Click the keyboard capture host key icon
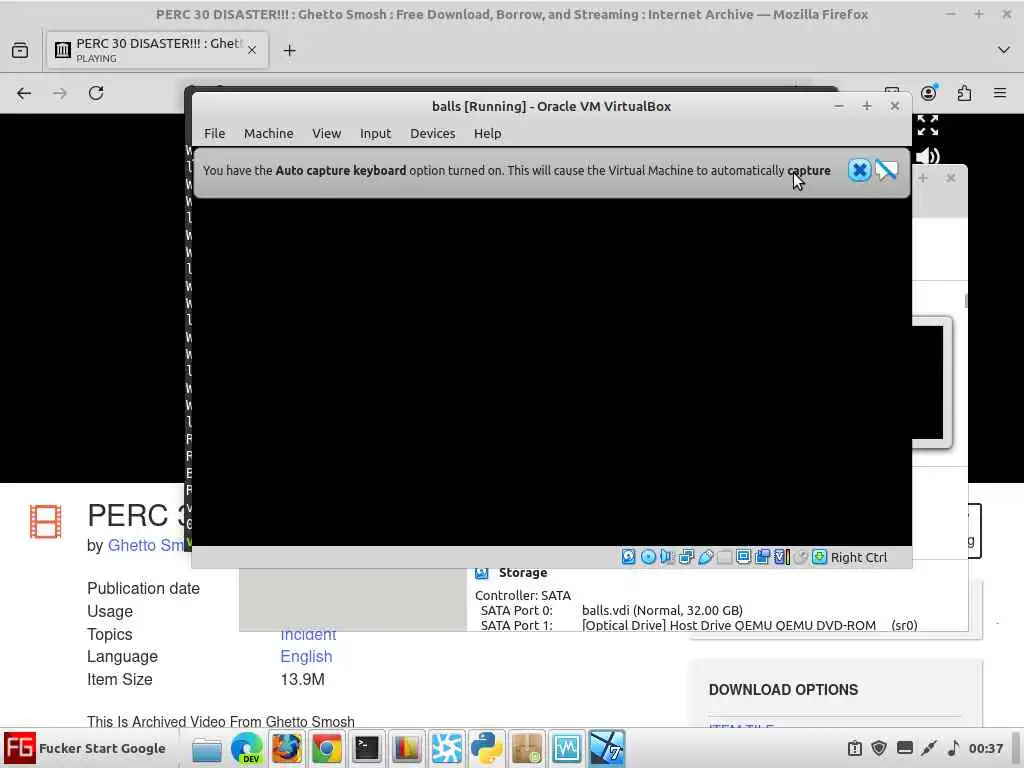Image resolution: width=1024 pixels, height=768 pixels. click(820, 557)
